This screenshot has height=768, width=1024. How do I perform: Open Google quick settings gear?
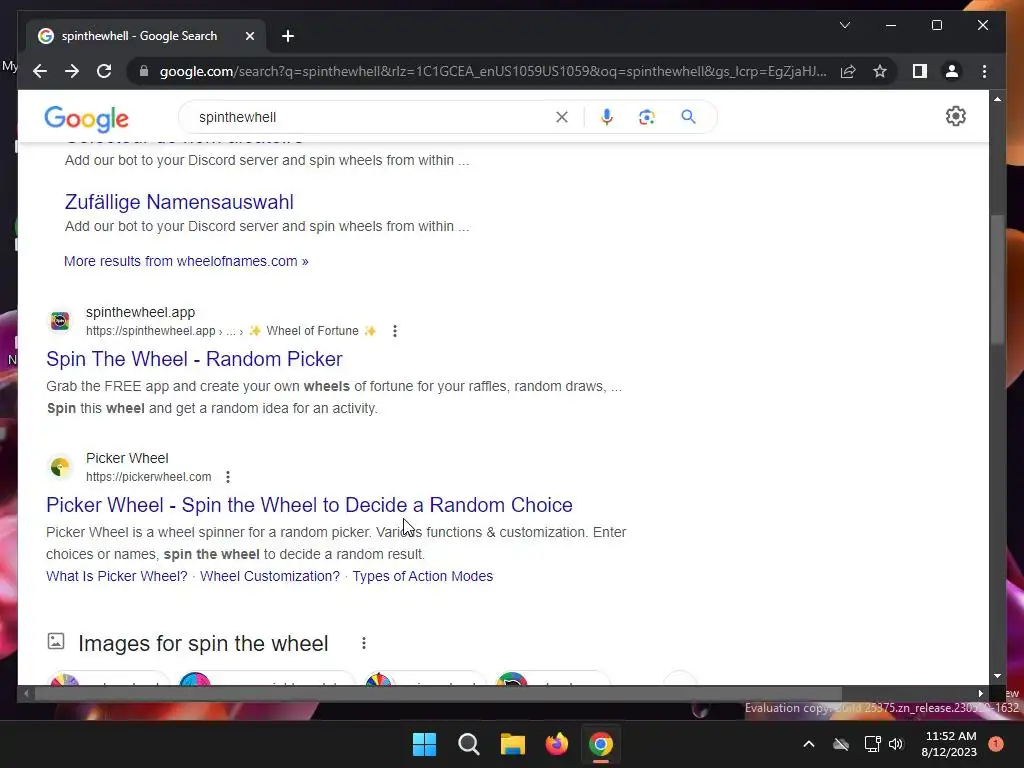click(955, 116)
